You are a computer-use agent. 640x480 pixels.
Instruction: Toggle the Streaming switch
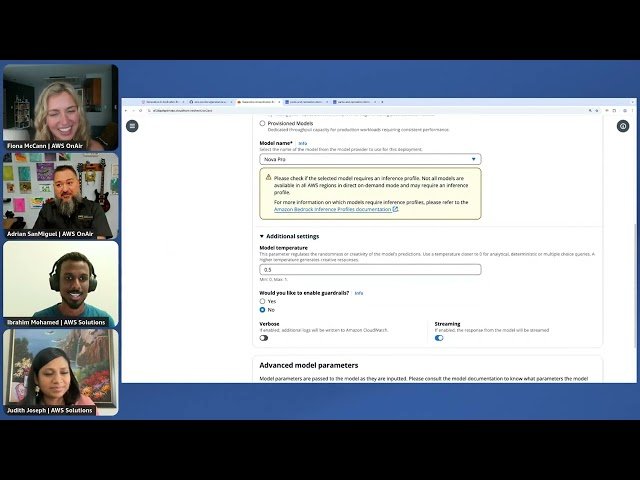[x=439, y=338]
